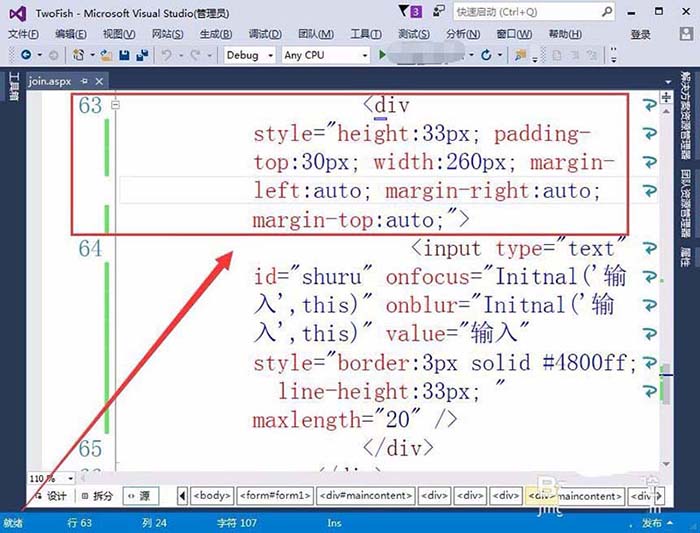
Task: Collapse the div block on line 63
Action: (116, 105)
